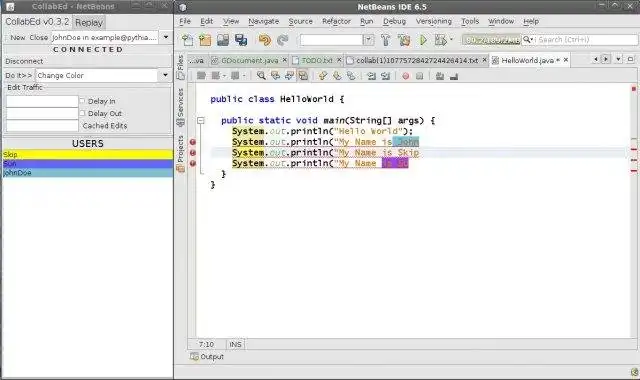This screenshot has width=640, height=380.
Task: Click the Debug Project icon
Action: 440,40
